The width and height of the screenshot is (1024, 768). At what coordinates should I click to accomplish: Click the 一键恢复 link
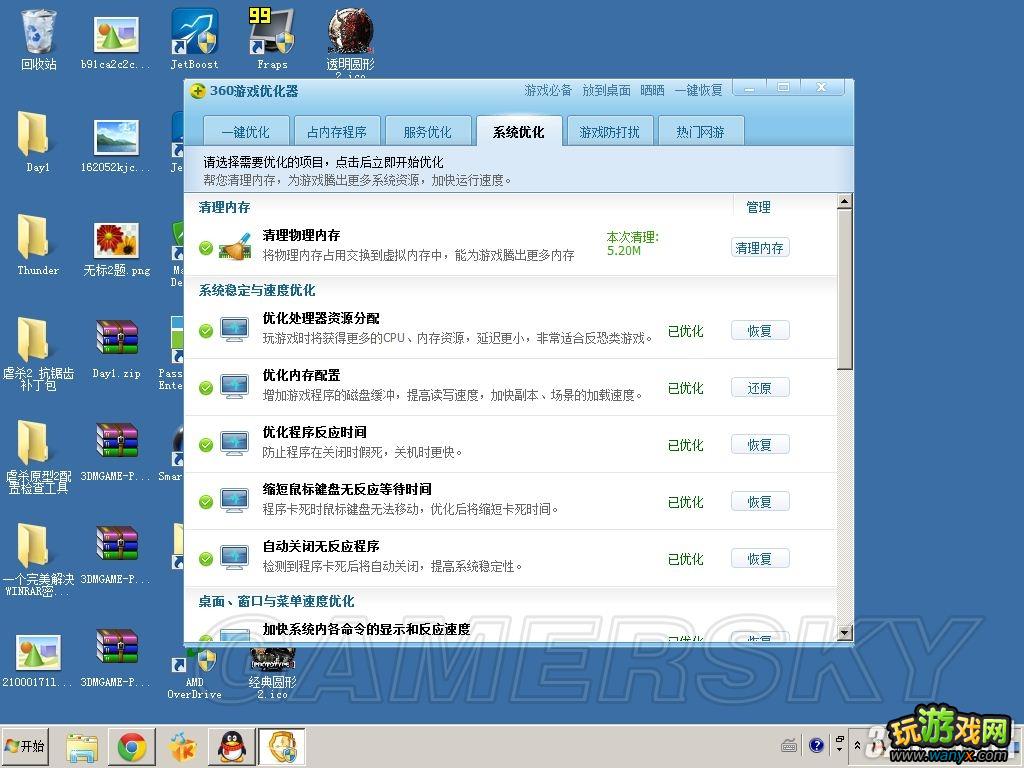[699, 90]
